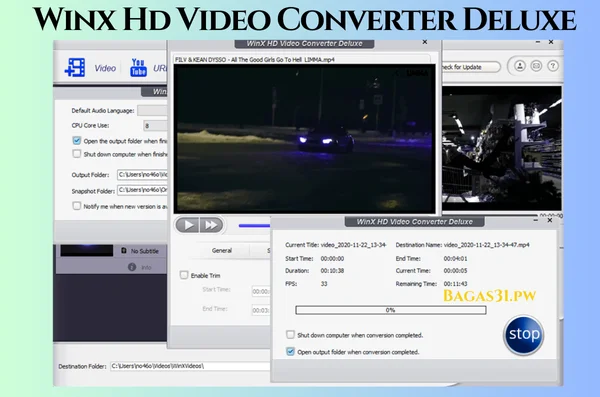Click the Destination Folder path field
This screenshot has height=397, width=600.
click(x=190, y=366)
